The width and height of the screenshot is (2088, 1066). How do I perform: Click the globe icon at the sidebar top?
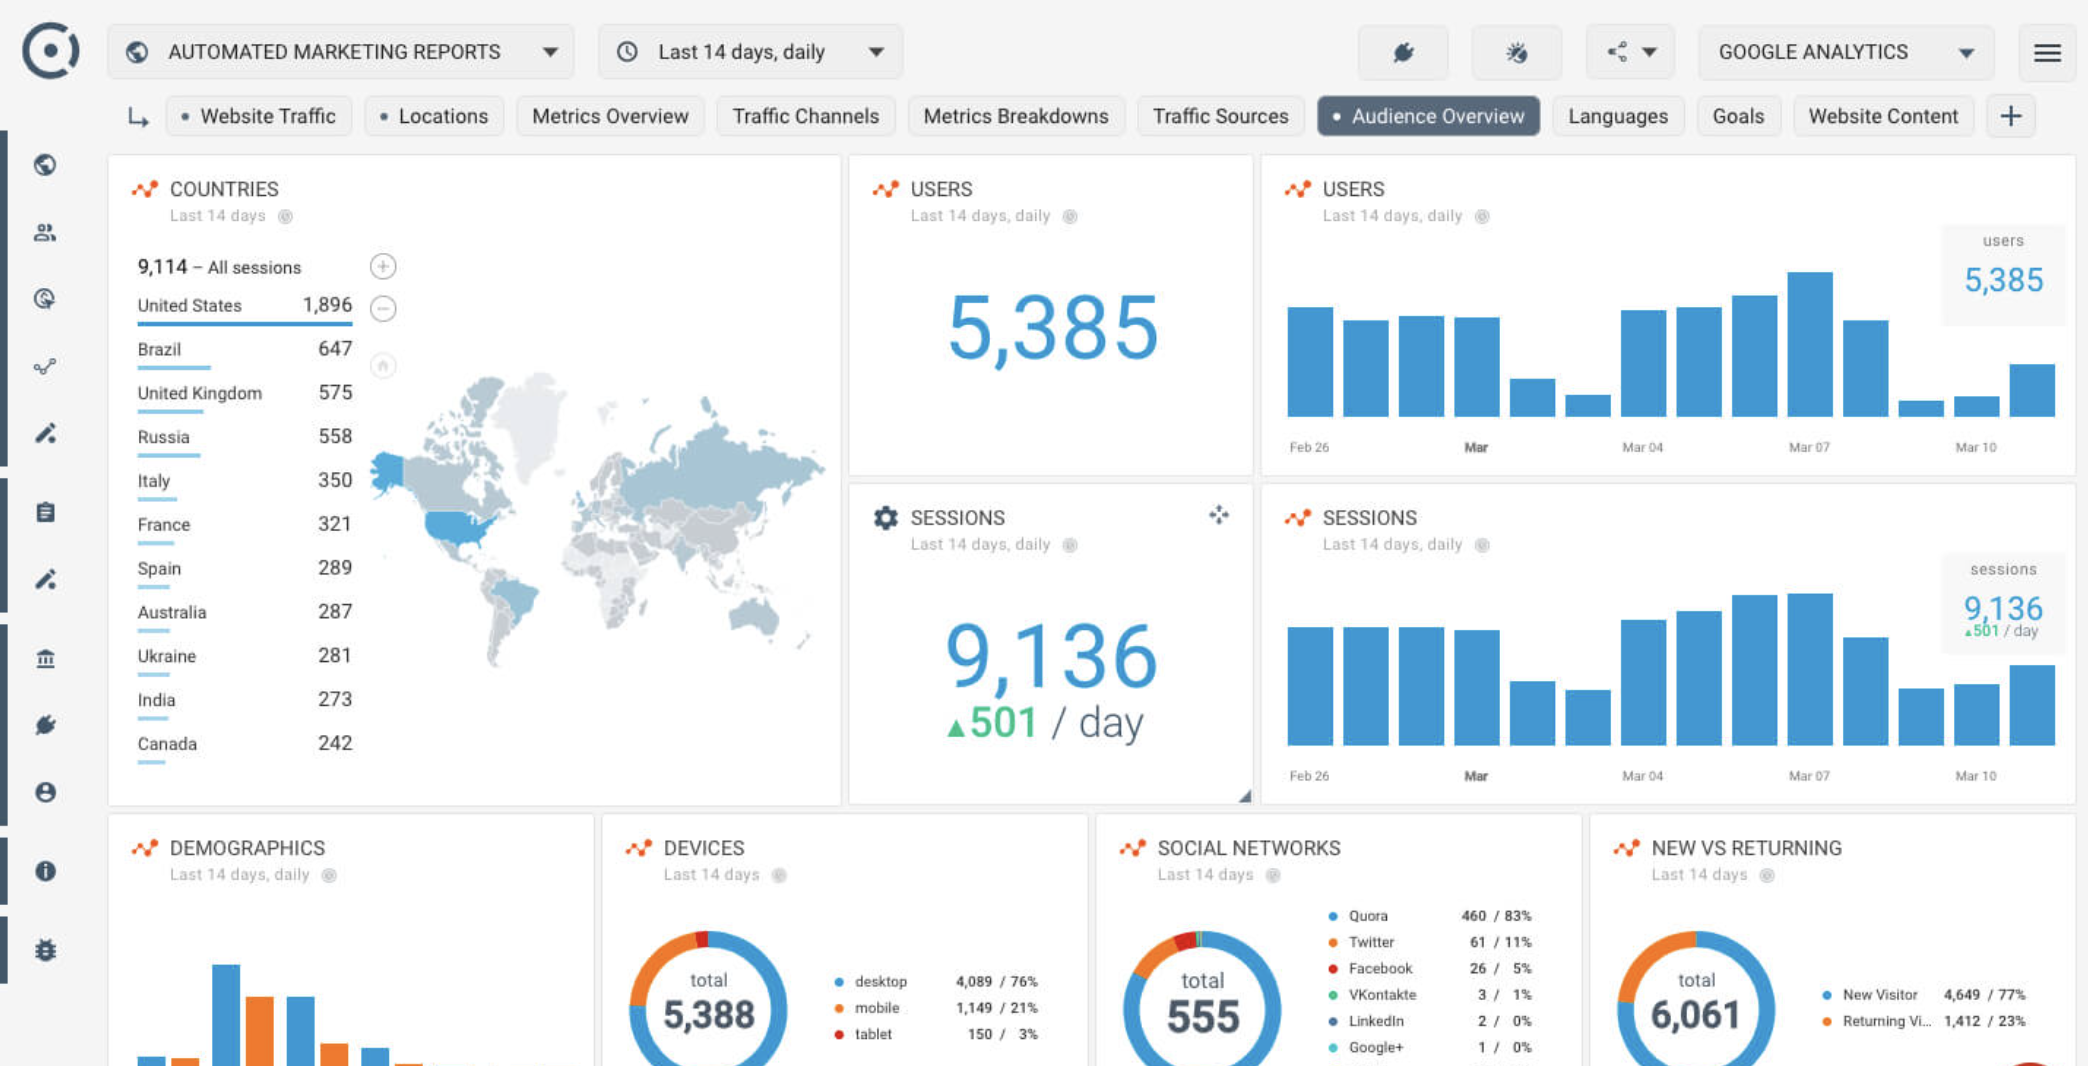click(46, 165)
